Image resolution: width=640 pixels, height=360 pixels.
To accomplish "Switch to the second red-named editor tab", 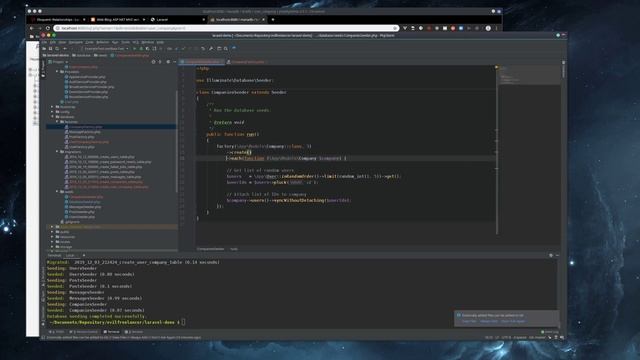I will click(246, 62).
